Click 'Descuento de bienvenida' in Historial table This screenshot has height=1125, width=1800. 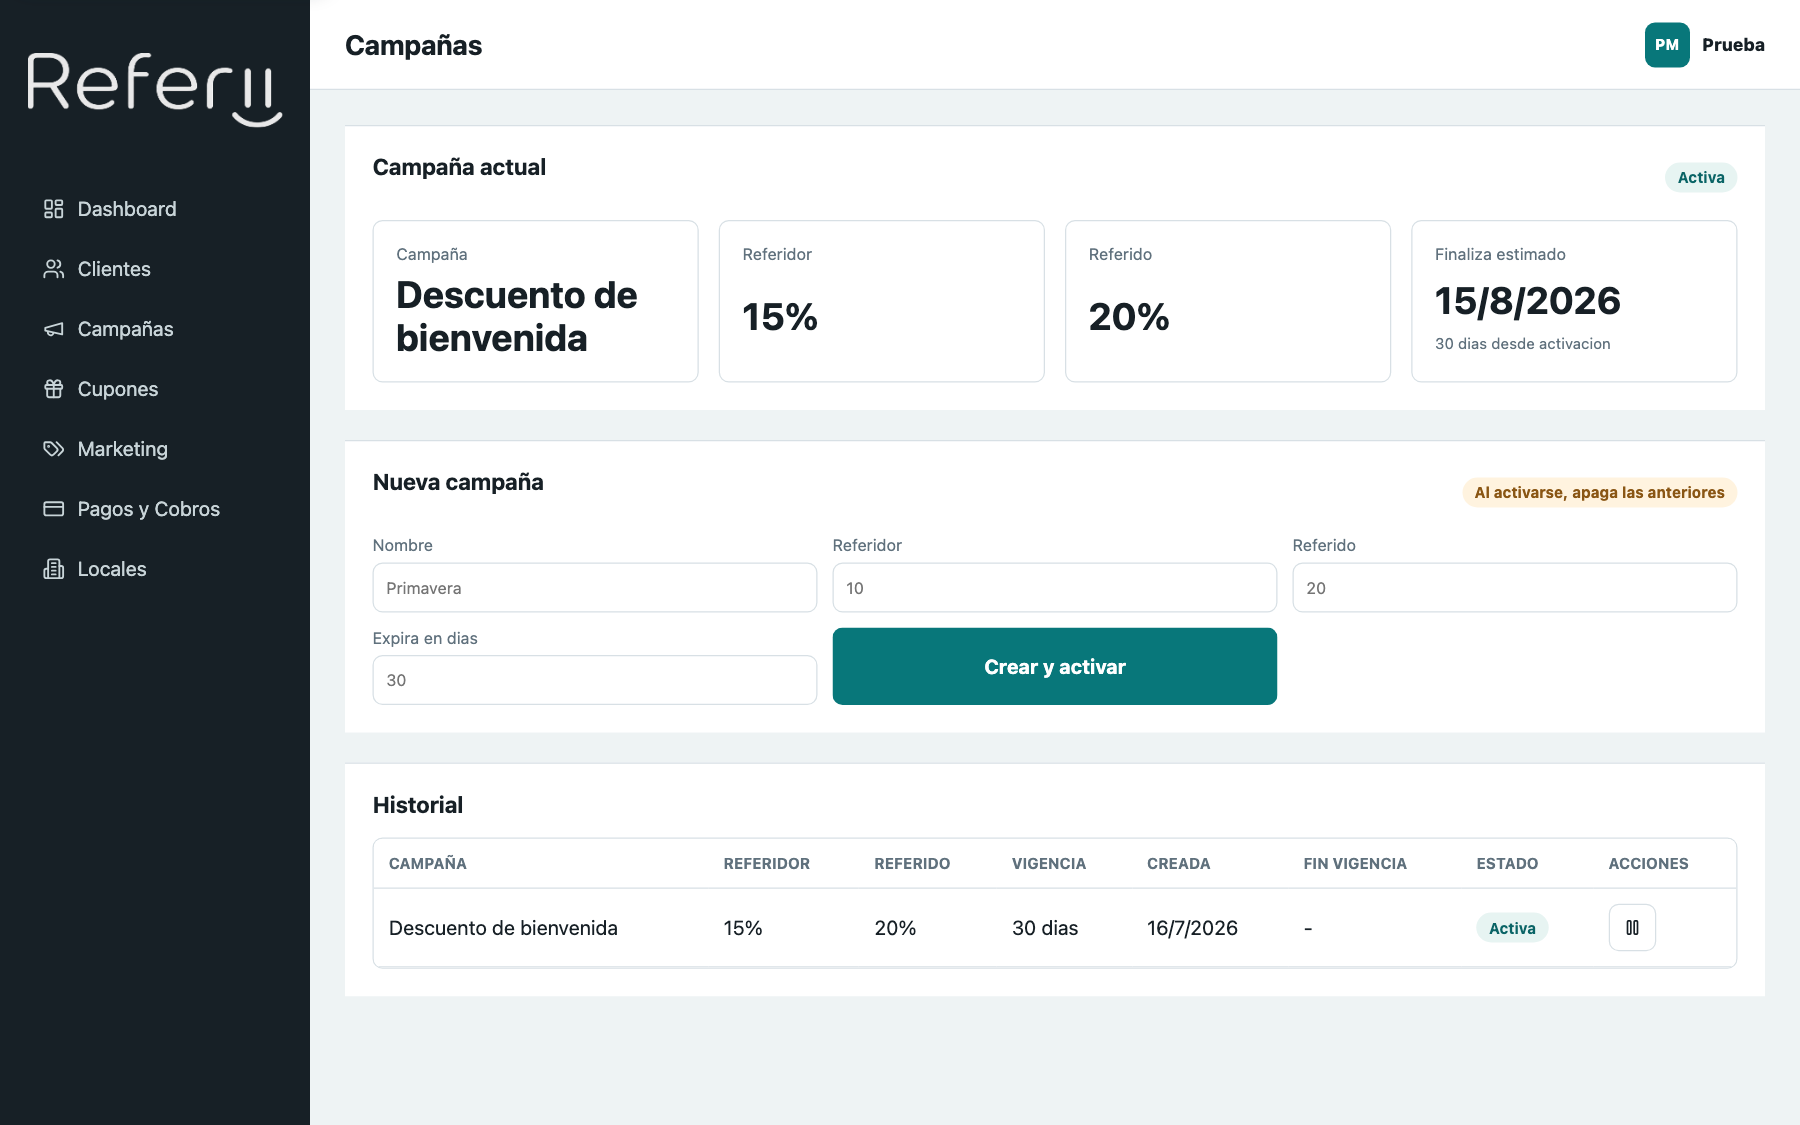[x=503, y=928]
